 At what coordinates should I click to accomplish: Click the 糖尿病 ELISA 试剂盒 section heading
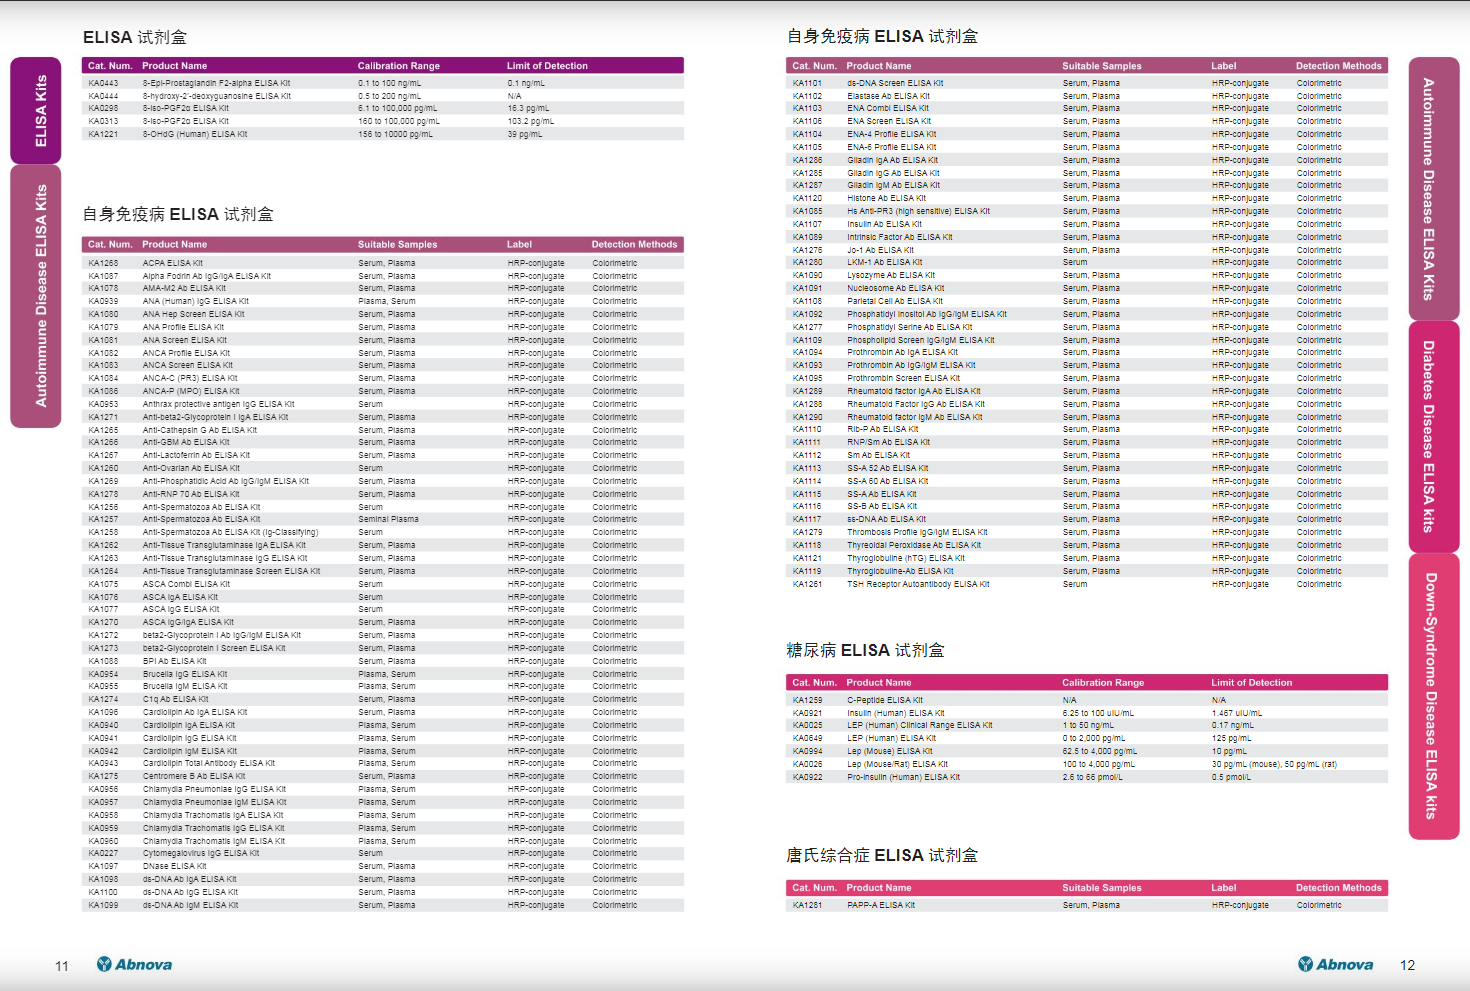pos(865,650)
